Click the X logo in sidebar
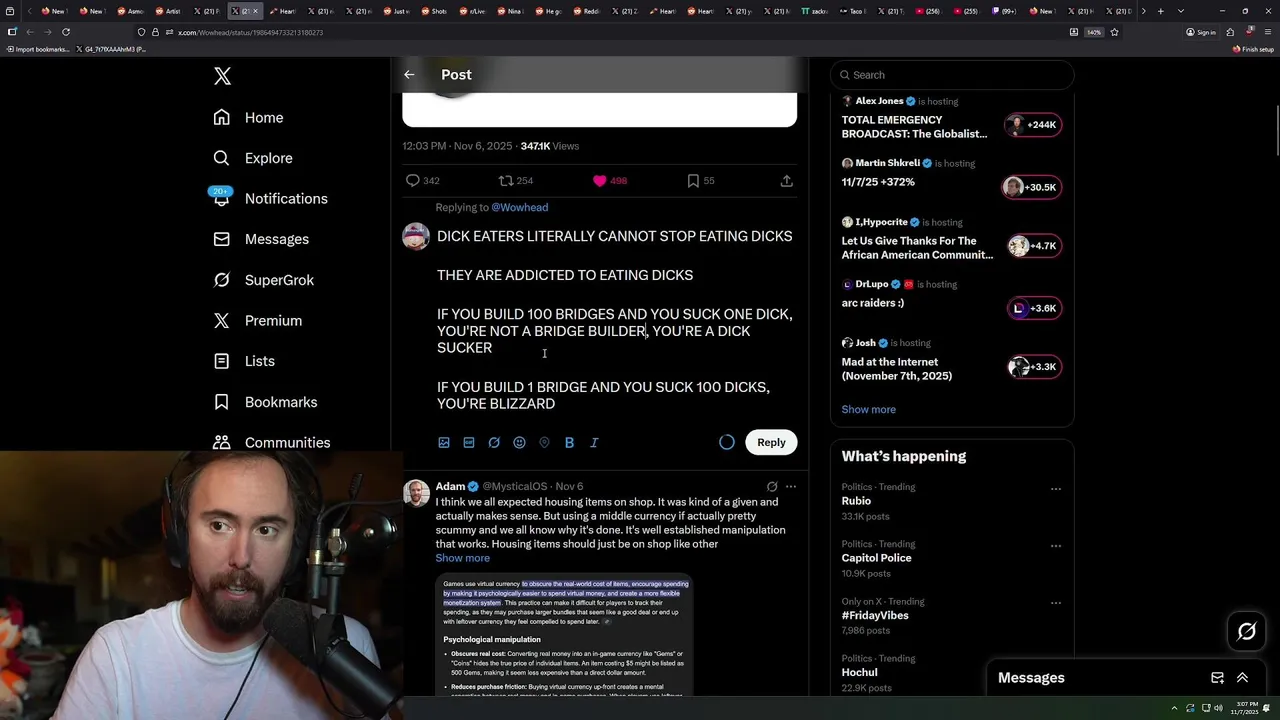Viewport: 1280px width, 720px height. pos(222,76)
